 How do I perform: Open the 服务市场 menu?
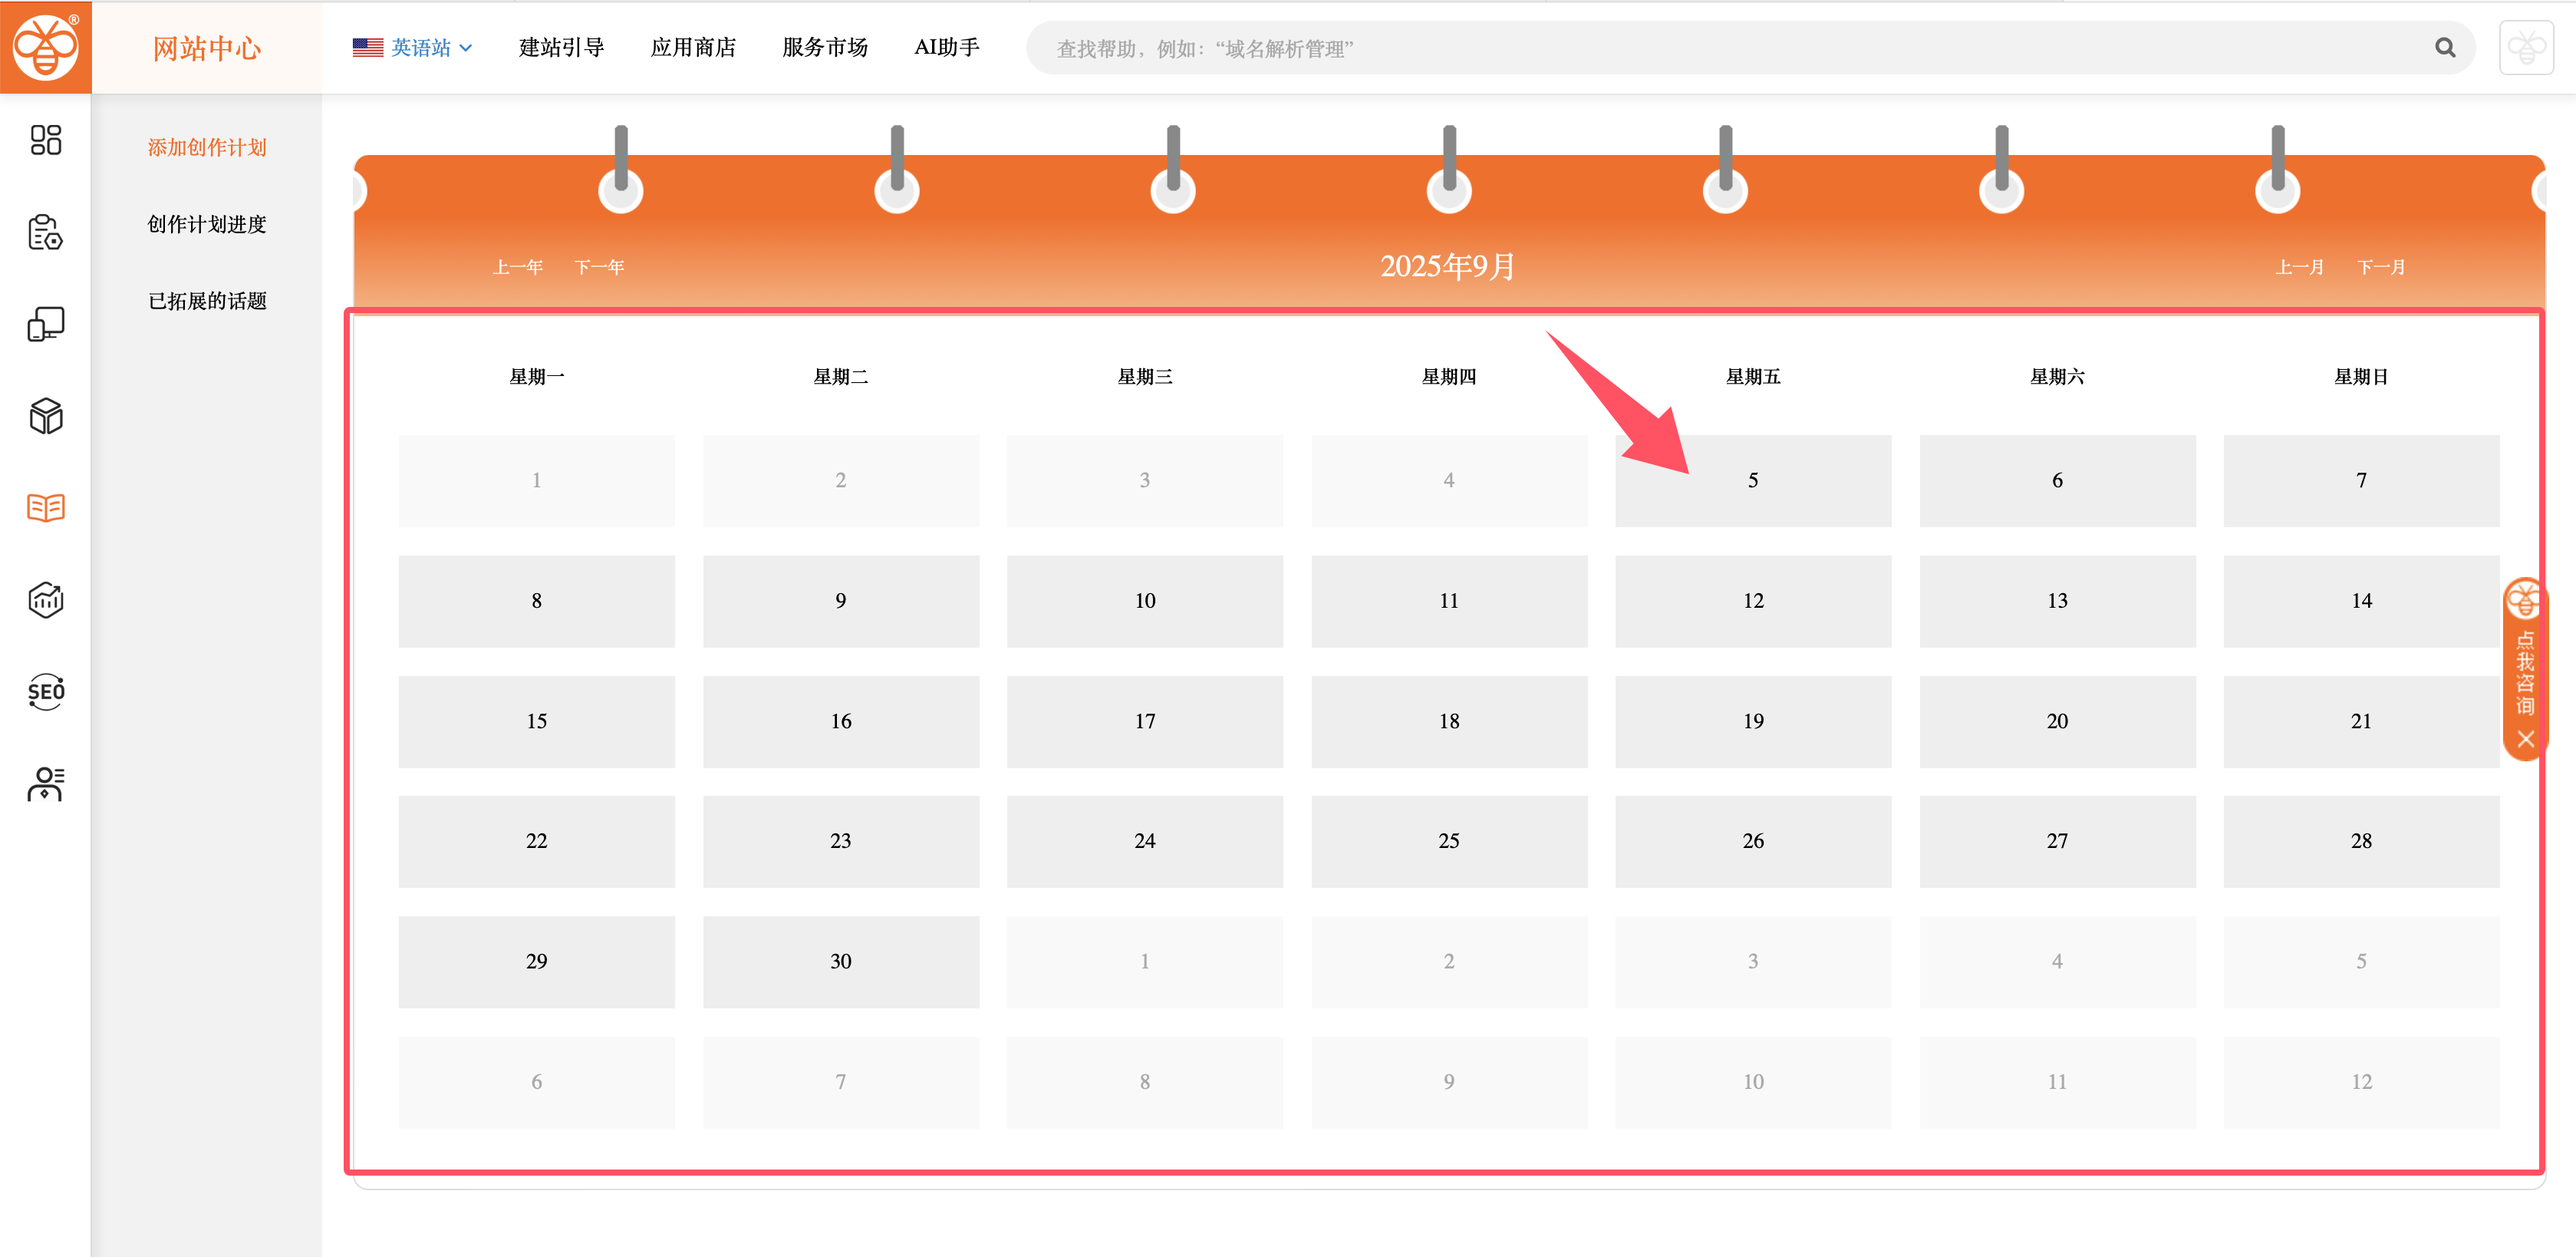click(825, 48)
